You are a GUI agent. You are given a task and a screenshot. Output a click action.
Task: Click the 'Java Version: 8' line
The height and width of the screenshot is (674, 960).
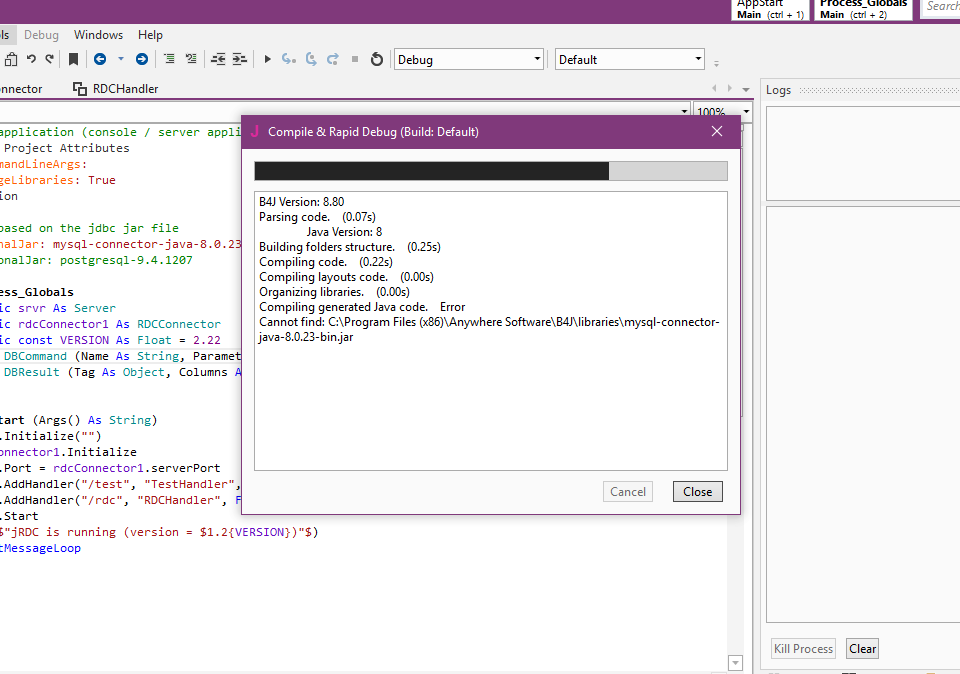pos(344,231)
